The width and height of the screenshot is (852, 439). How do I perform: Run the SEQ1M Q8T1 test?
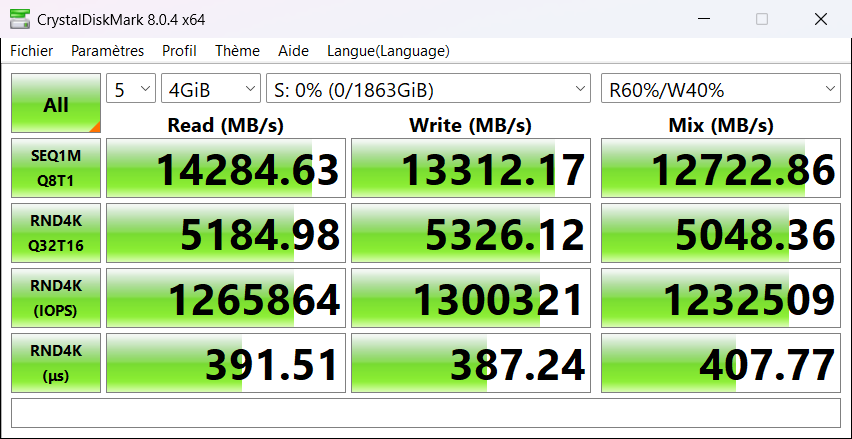coord(56,168)
